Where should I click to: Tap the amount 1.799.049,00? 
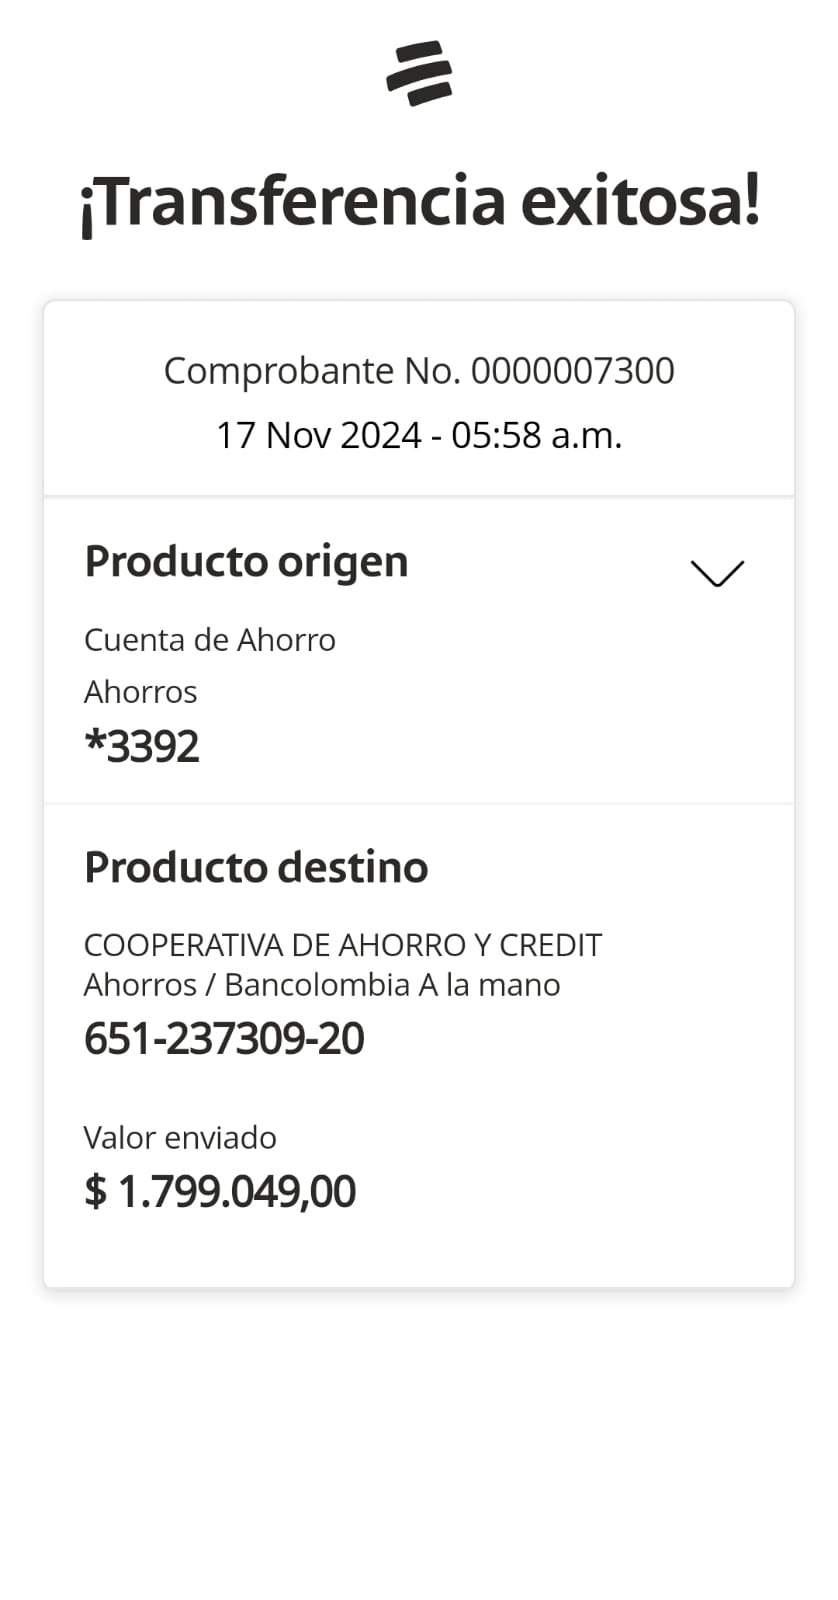click(x=237, y=1192)
